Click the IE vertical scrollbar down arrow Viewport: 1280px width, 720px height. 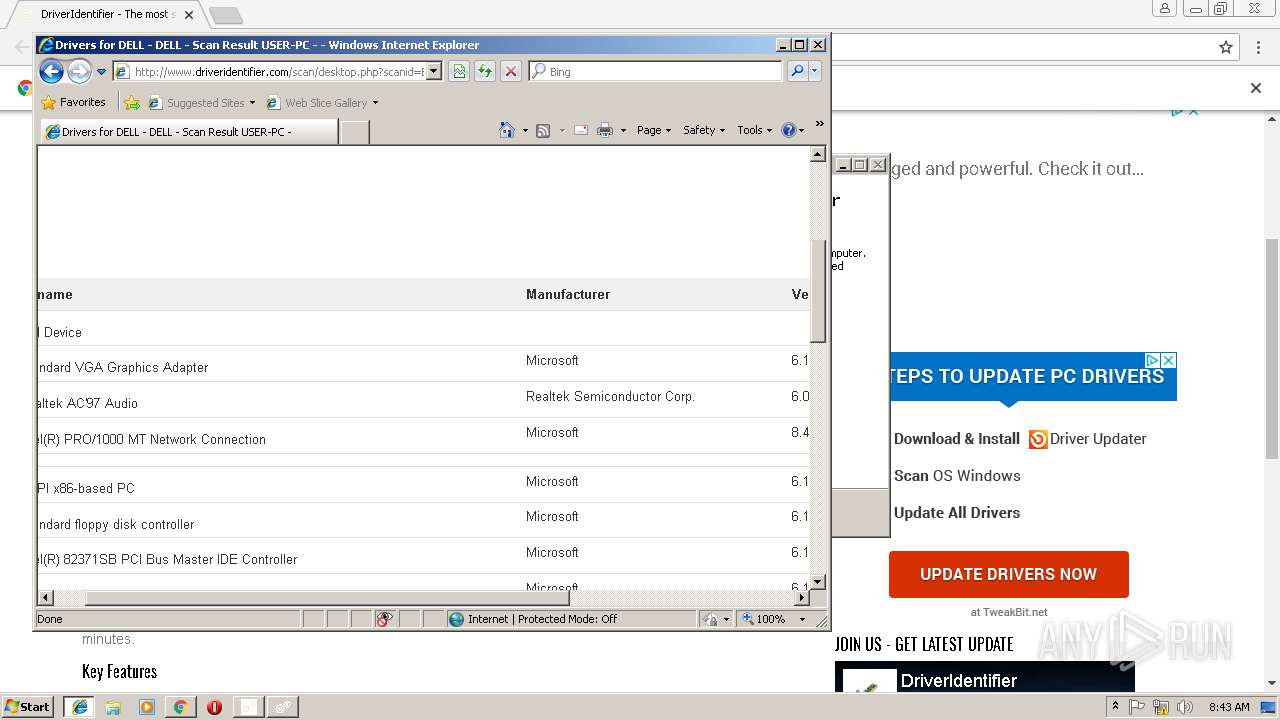pos(817,581)
